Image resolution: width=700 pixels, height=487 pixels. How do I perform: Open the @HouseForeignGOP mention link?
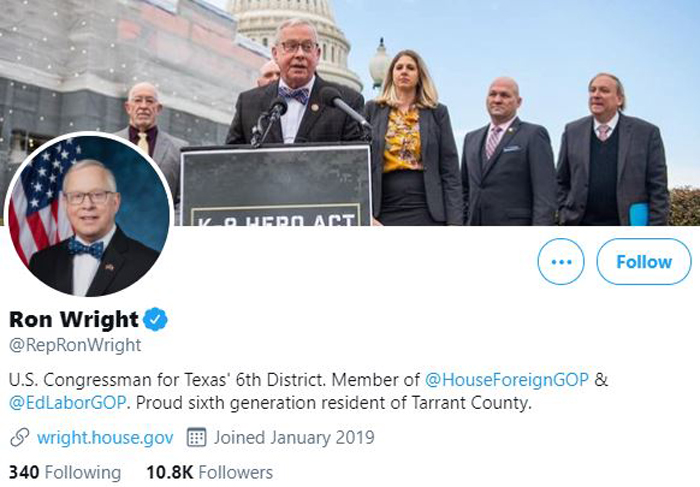507,379
